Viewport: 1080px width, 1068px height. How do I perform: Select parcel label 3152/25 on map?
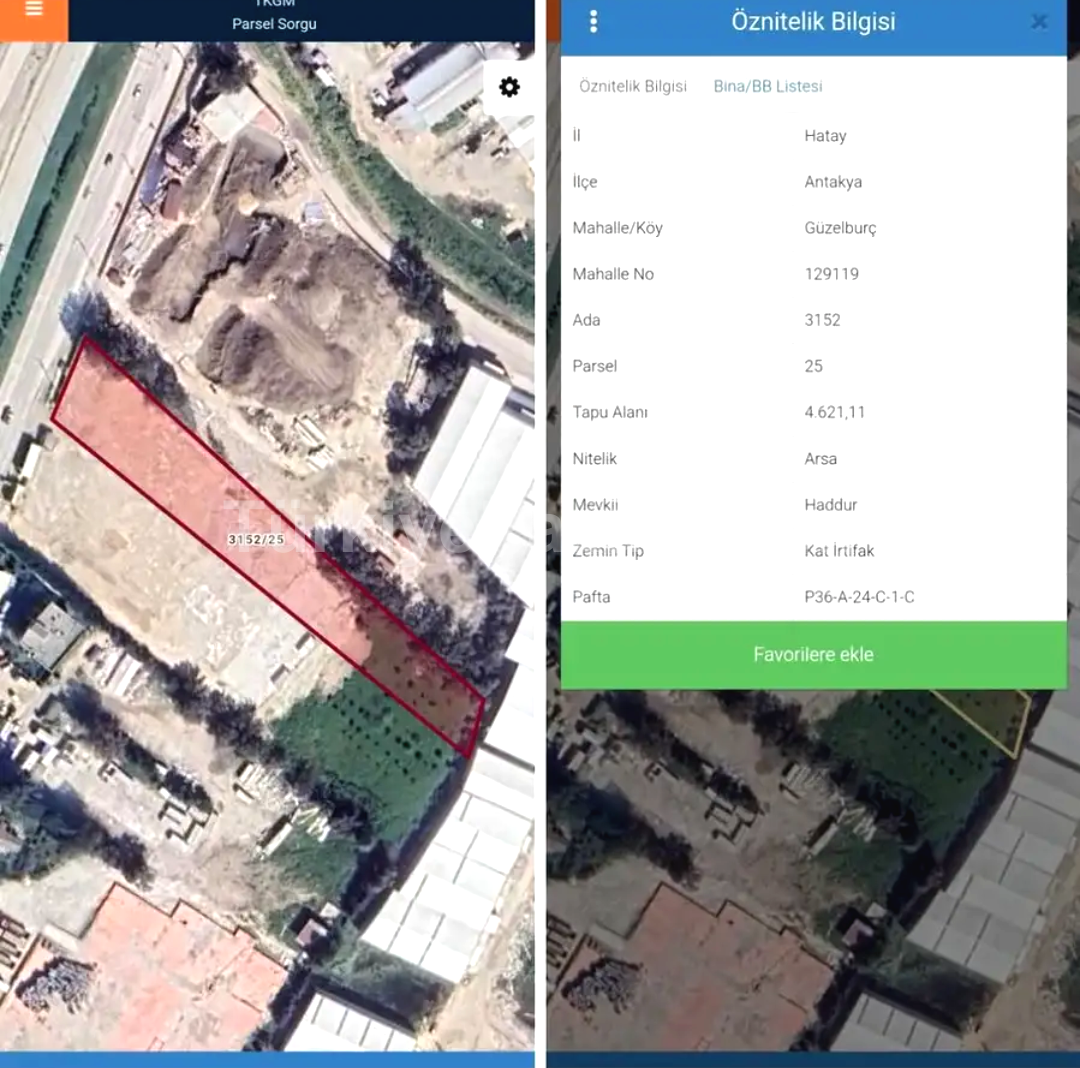256,539
